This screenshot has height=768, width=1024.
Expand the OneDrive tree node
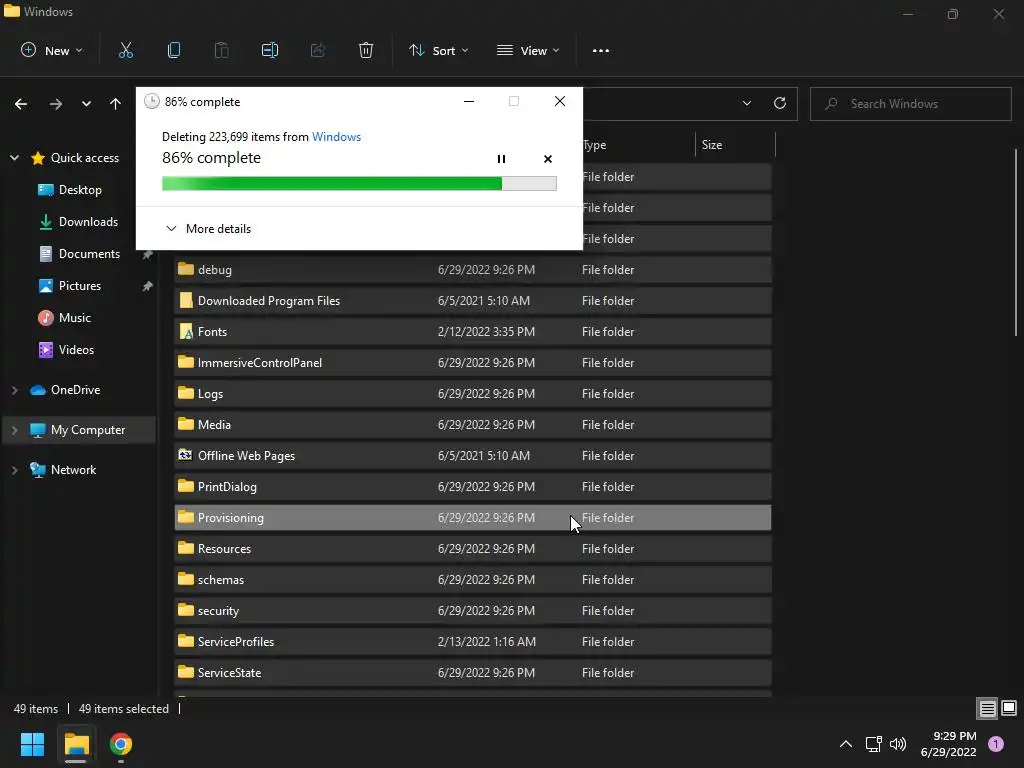pyautogui.click(x=14, y=390)
